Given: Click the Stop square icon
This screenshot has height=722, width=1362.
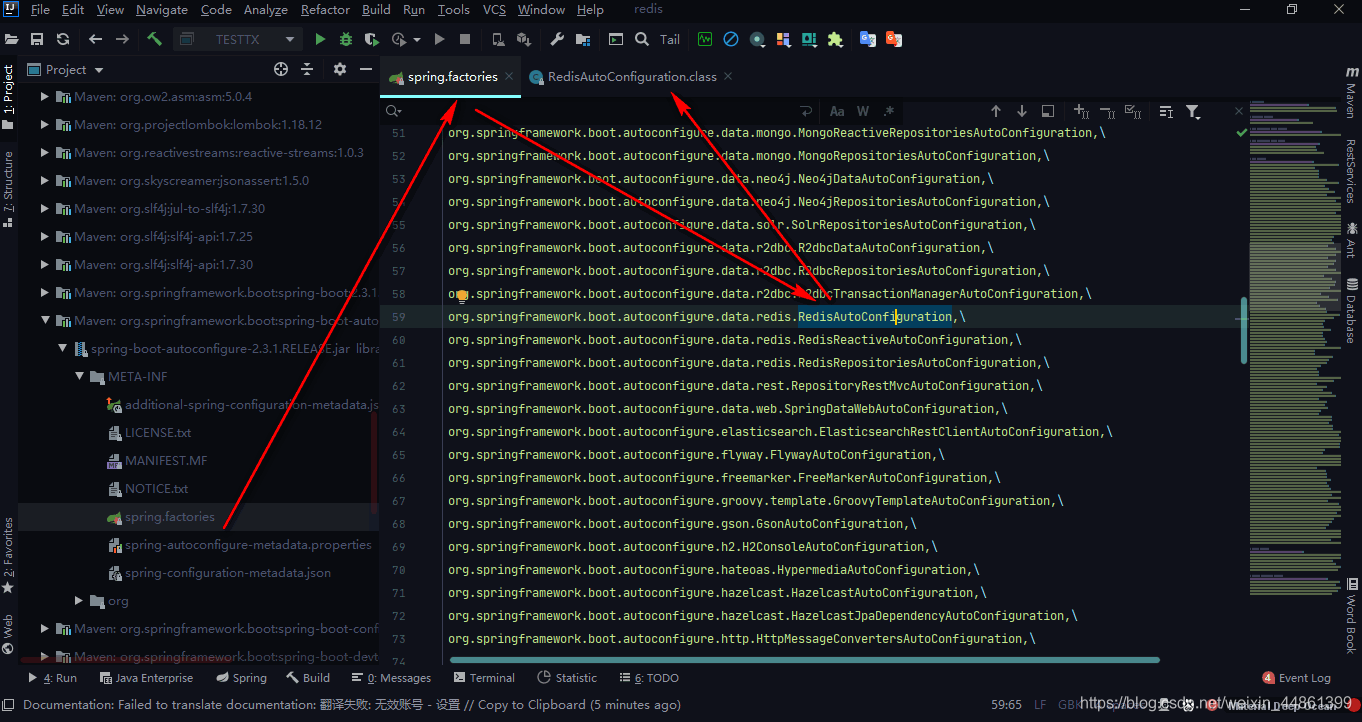Looking at the screenshot, I should click(x=465, y=39).
